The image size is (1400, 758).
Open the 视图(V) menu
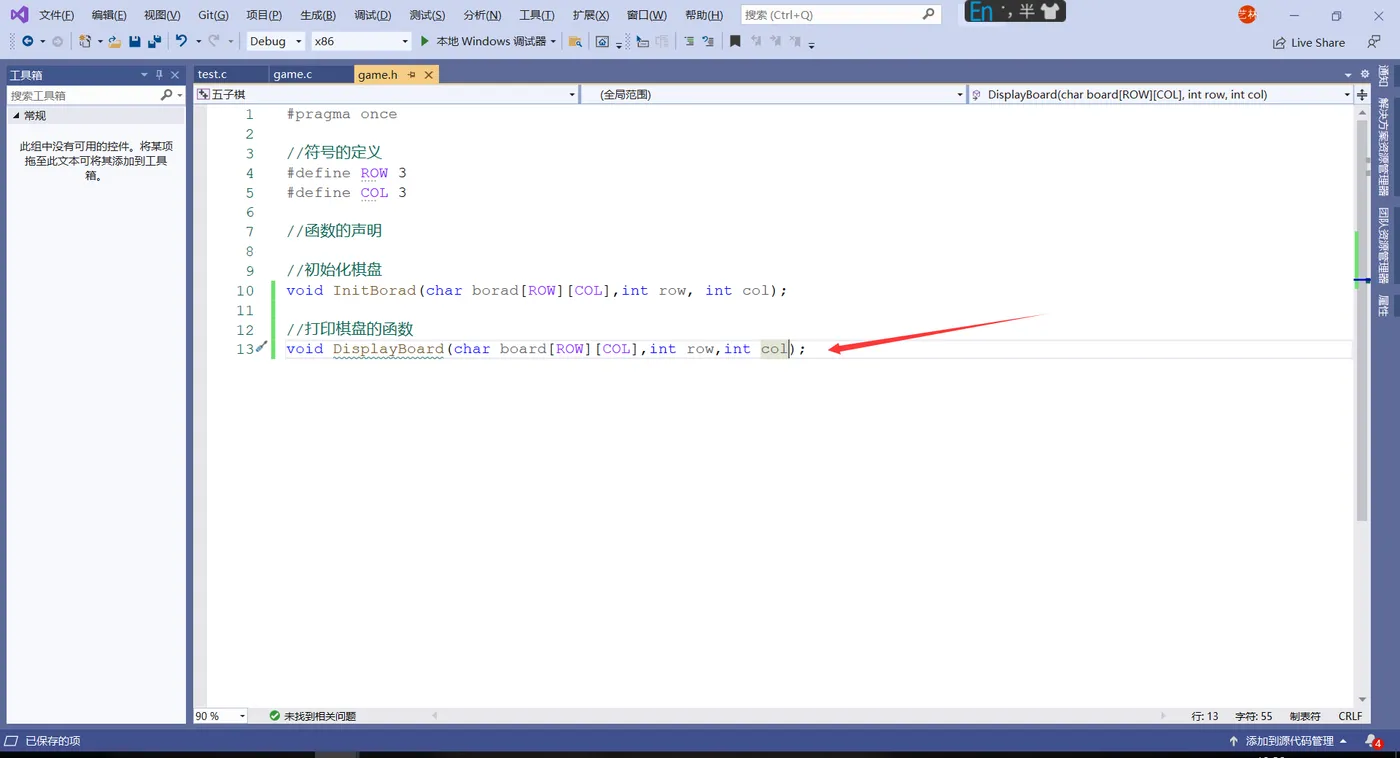click(x=162, y=15)
